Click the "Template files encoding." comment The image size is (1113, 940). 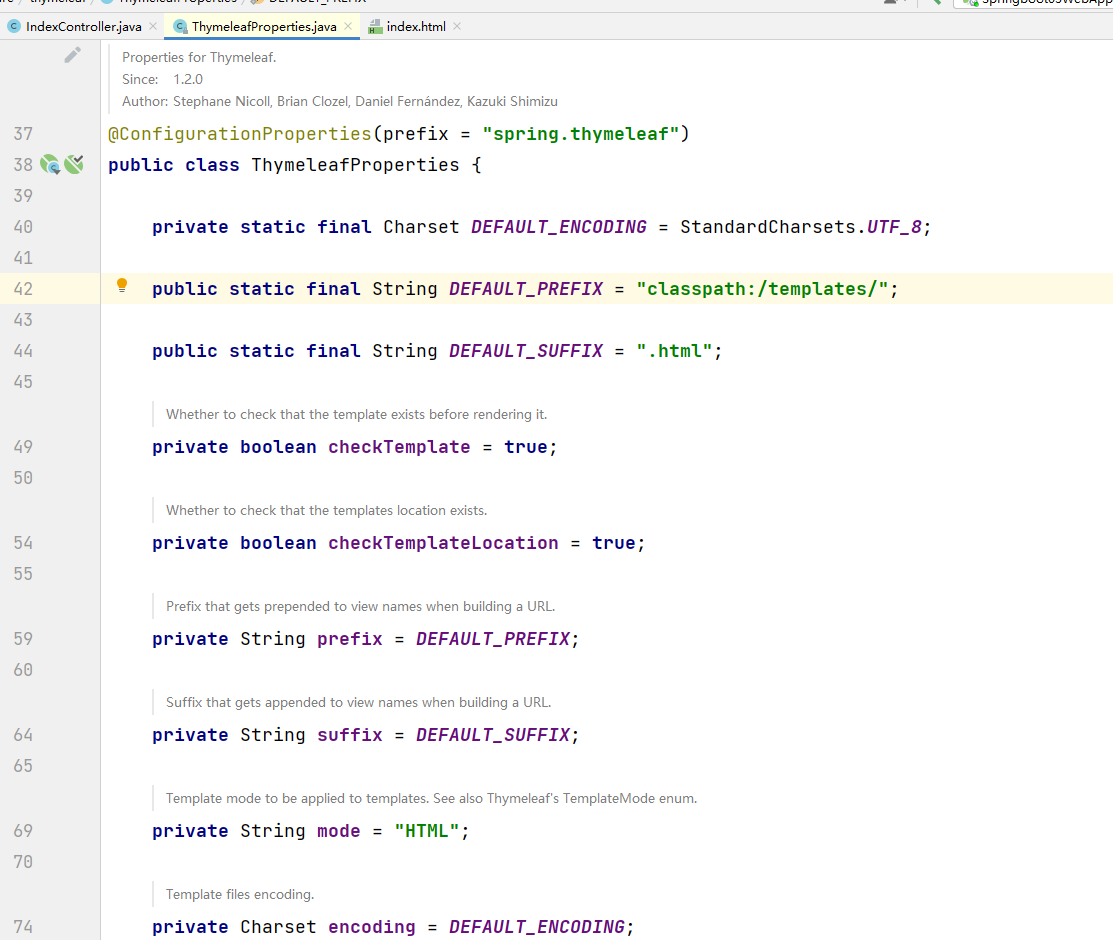click(x=240, y=895)
